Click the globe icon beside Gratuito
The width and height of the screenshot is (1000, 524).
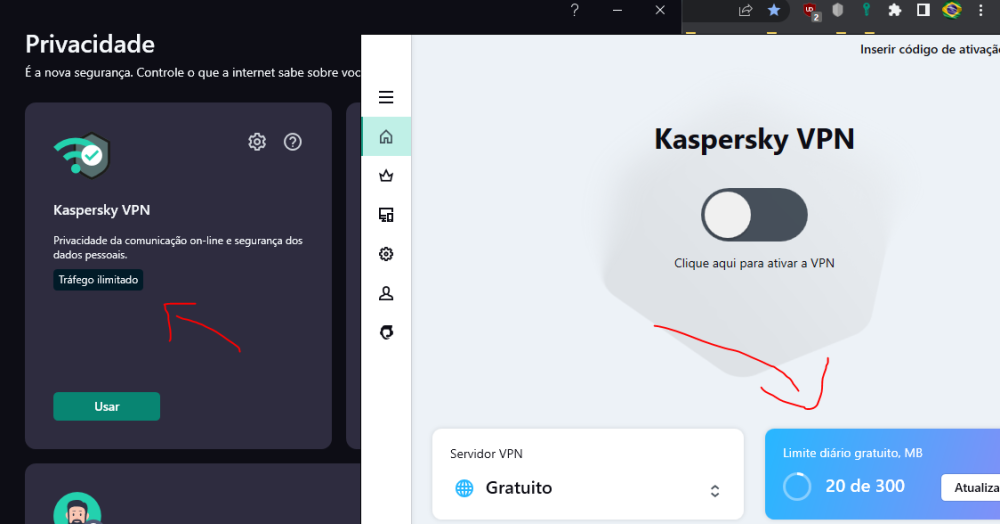(x=464, y=488)
